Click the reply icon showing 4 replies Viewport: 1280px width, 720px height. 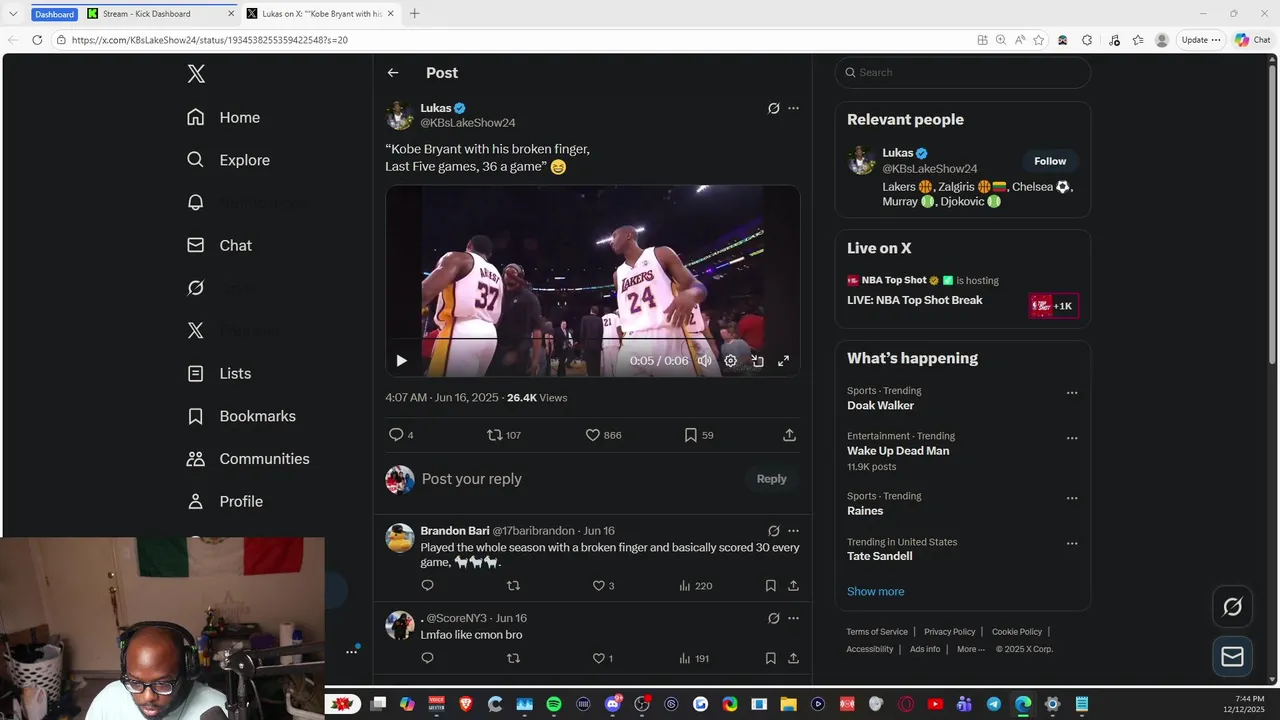click(x=400, y=435)
